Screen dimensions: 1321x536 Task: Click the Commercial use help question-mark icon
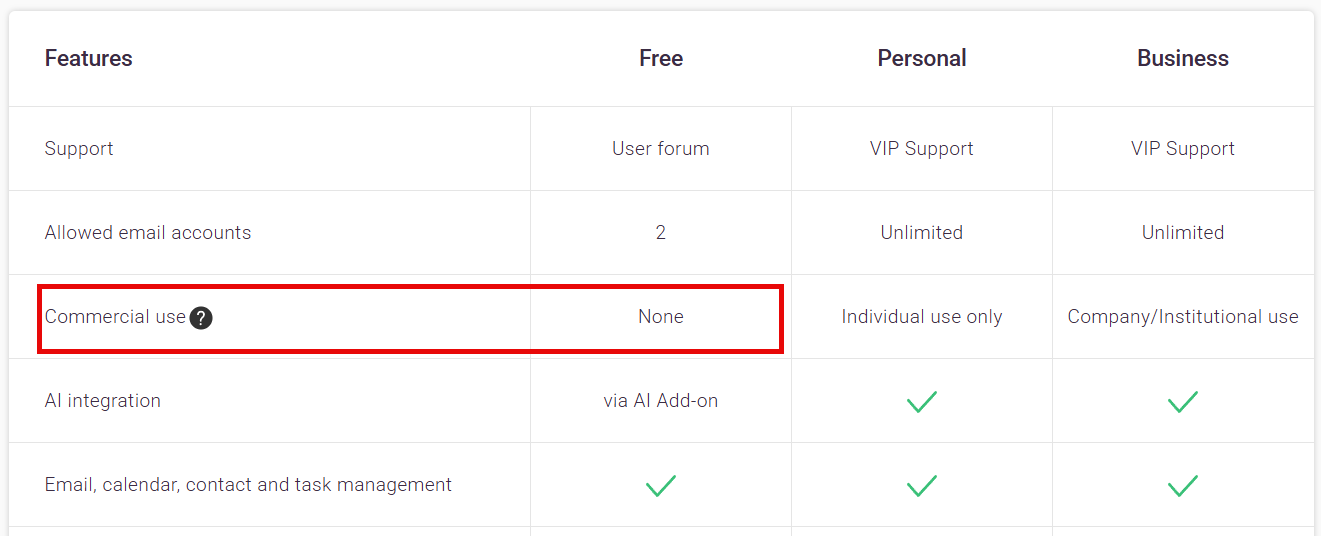point(201,318)
